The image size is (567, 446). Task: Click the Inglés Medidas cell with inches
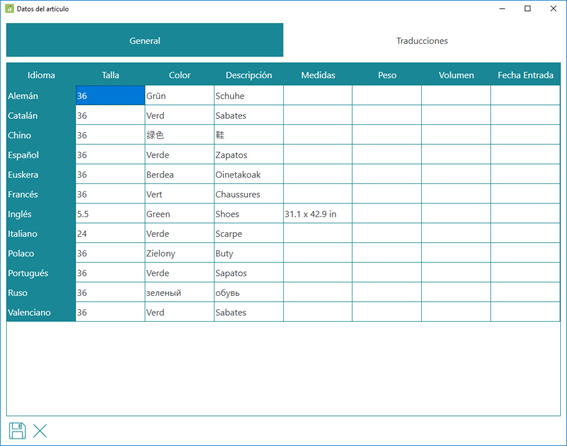point(318,214)
